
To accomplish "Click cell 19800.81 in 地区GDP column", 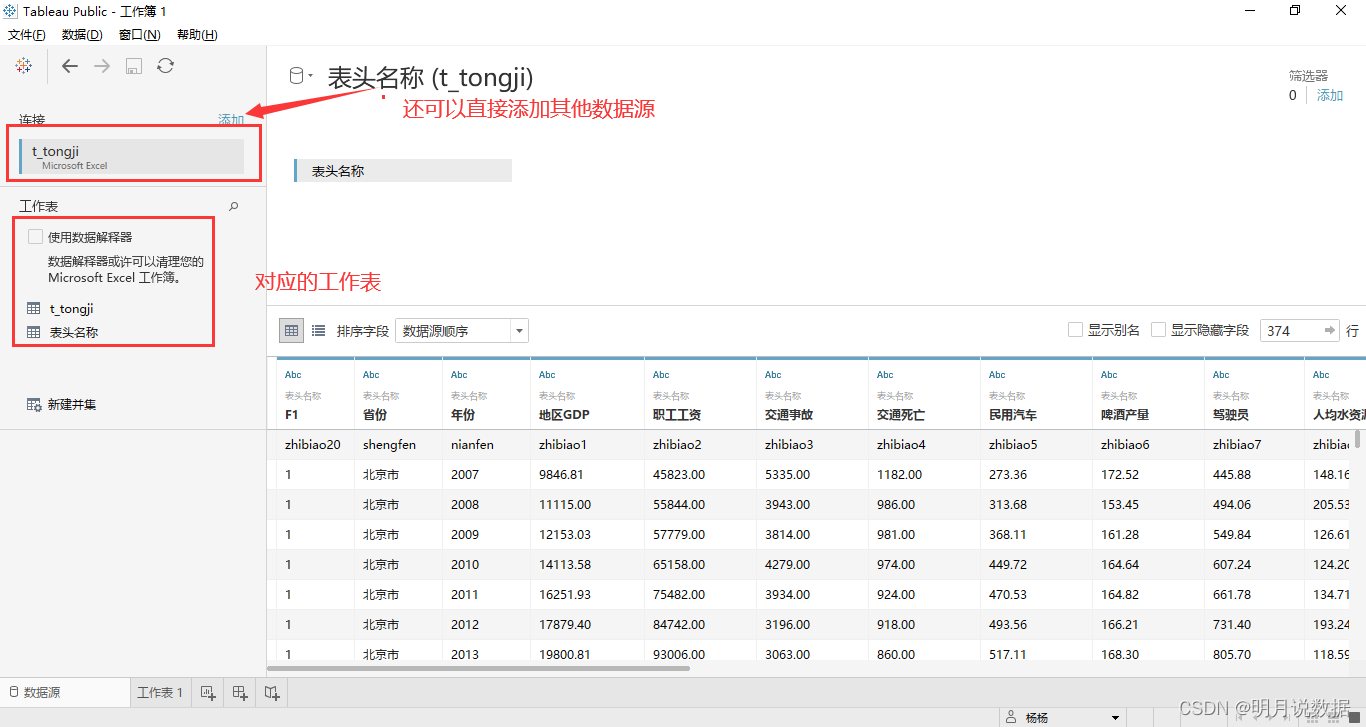I will tap(564, 655).
